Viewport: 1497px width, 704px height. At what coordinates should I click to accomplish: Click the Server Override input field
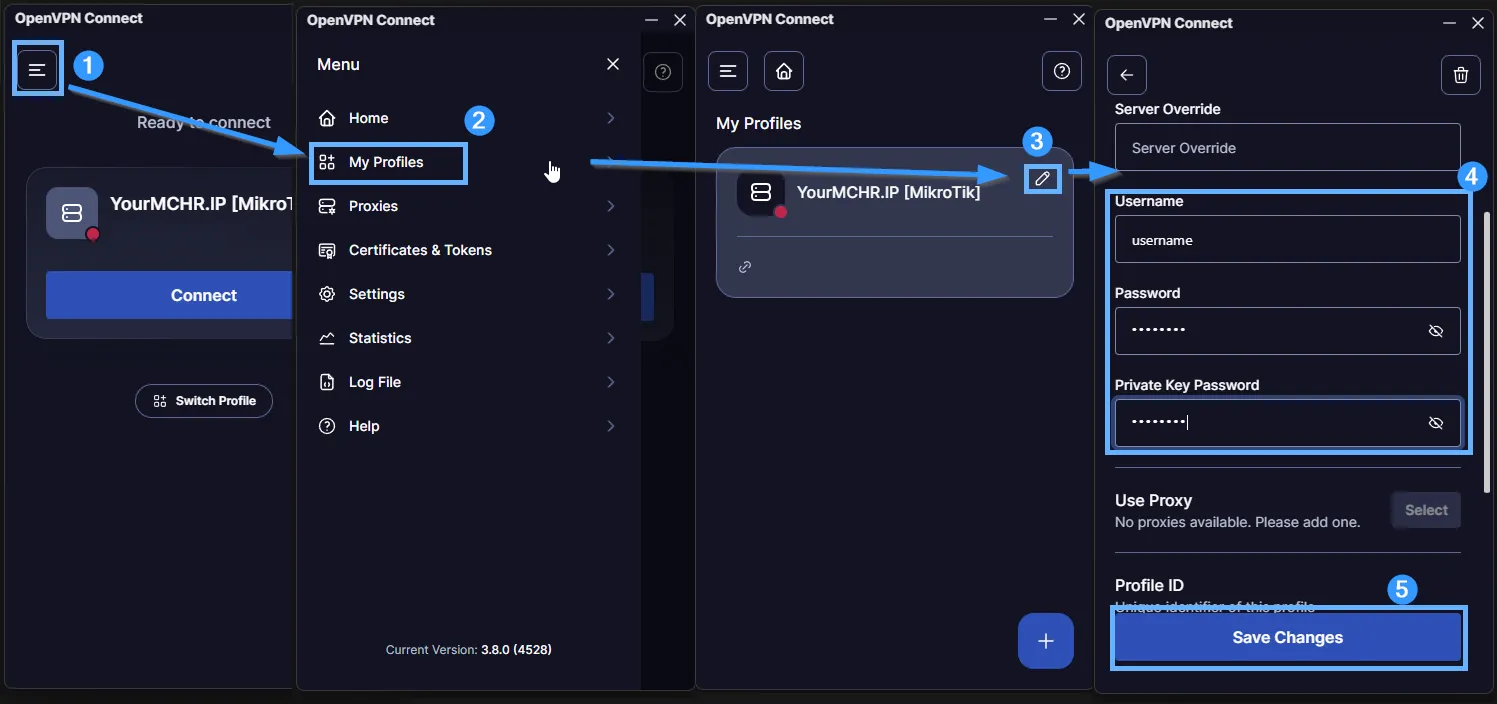(x=1288, y=148)
